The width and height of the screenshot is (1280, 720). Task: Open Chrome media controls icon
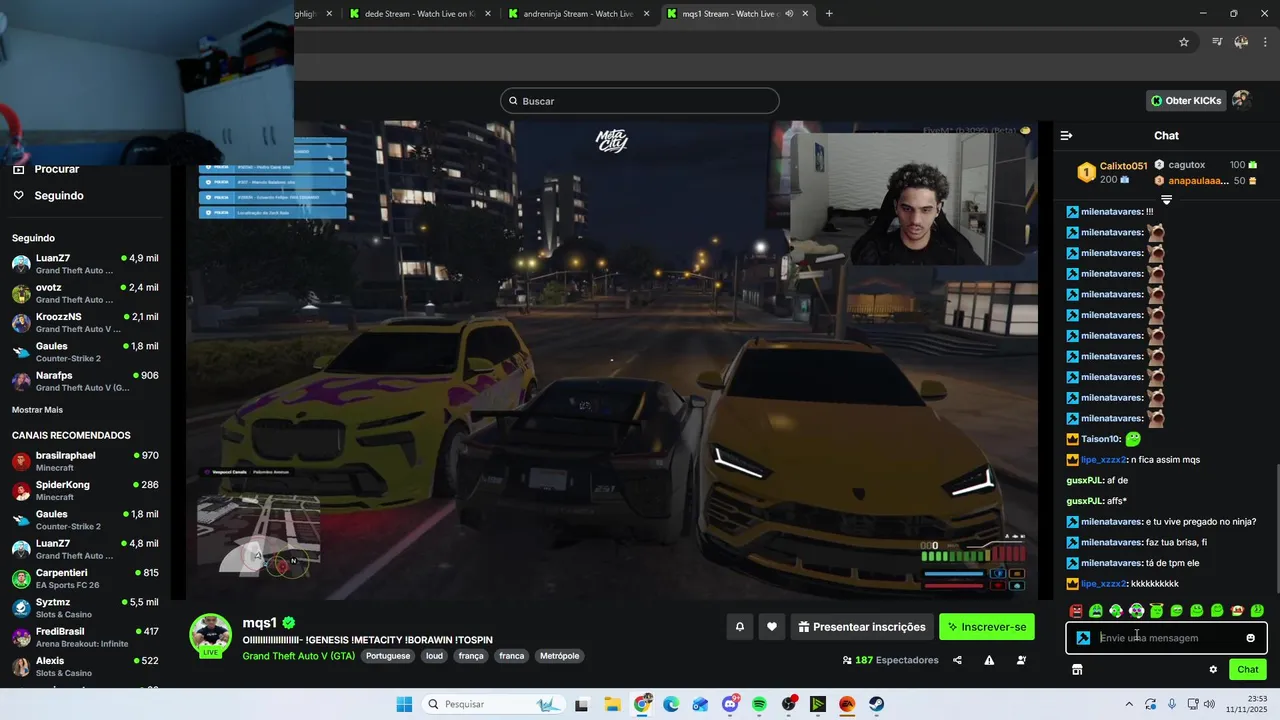pos(1217,42)
